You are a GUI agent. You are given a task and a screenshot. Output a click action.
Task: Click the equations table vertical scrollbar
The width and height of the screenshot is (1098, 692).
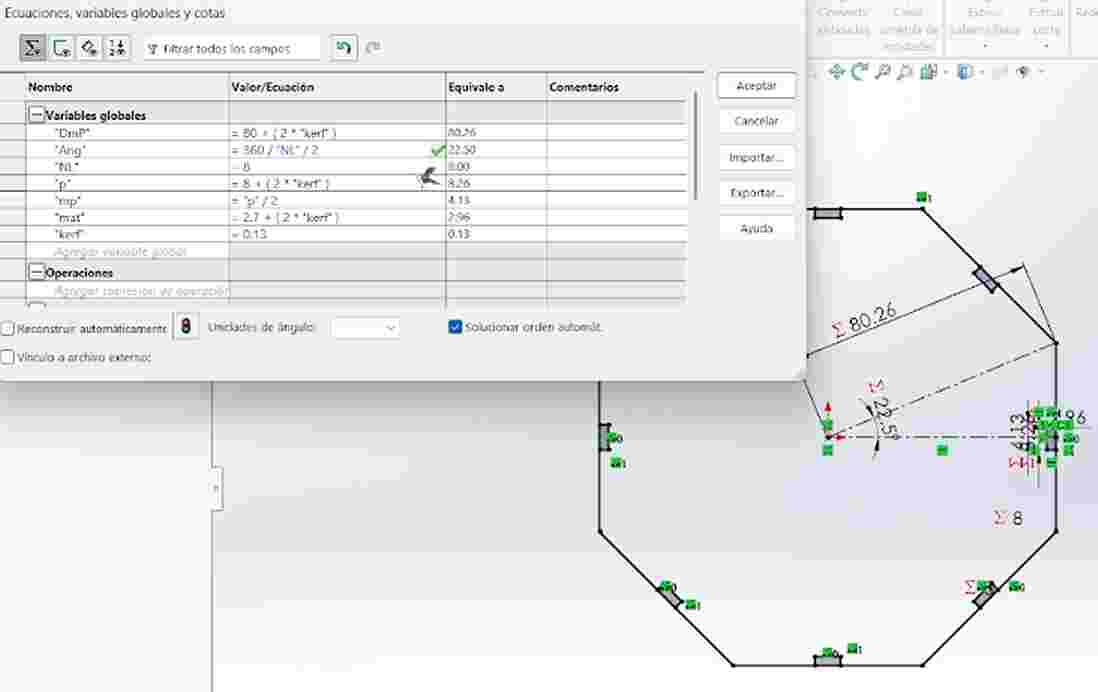point(695,146)
